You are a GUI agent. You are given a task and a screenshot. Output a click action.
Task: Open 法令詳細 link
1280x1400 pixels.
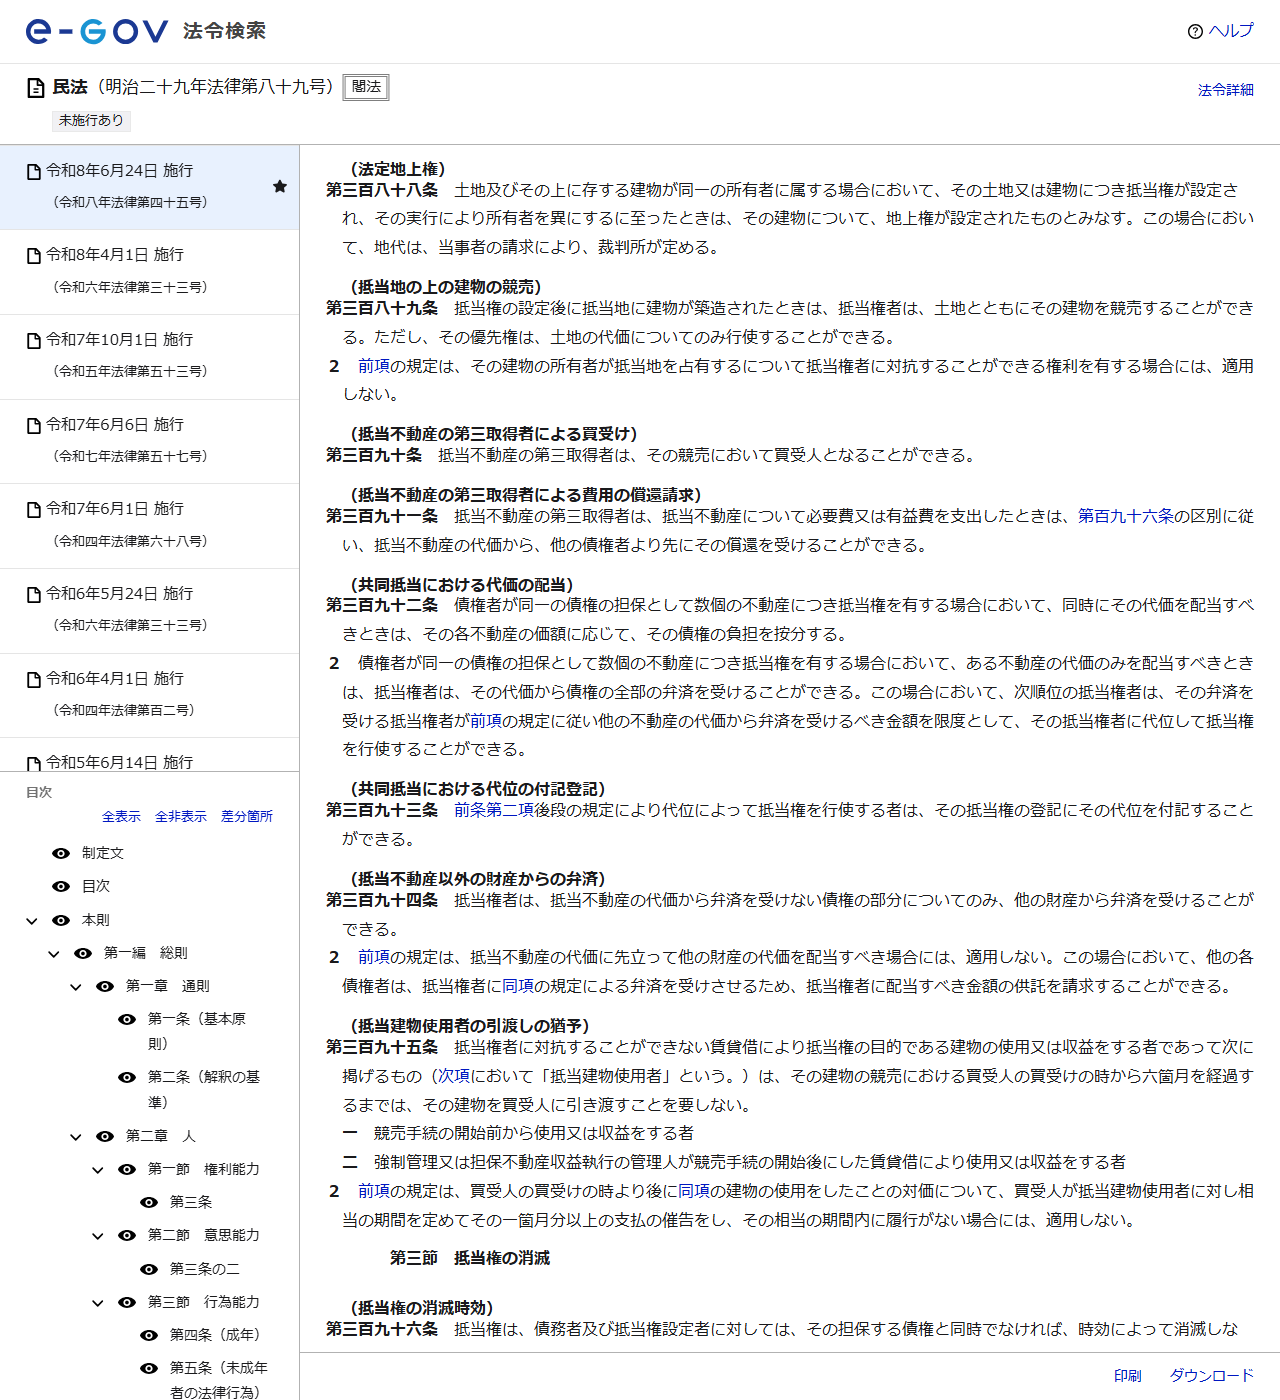click(x=1226, y=90)
